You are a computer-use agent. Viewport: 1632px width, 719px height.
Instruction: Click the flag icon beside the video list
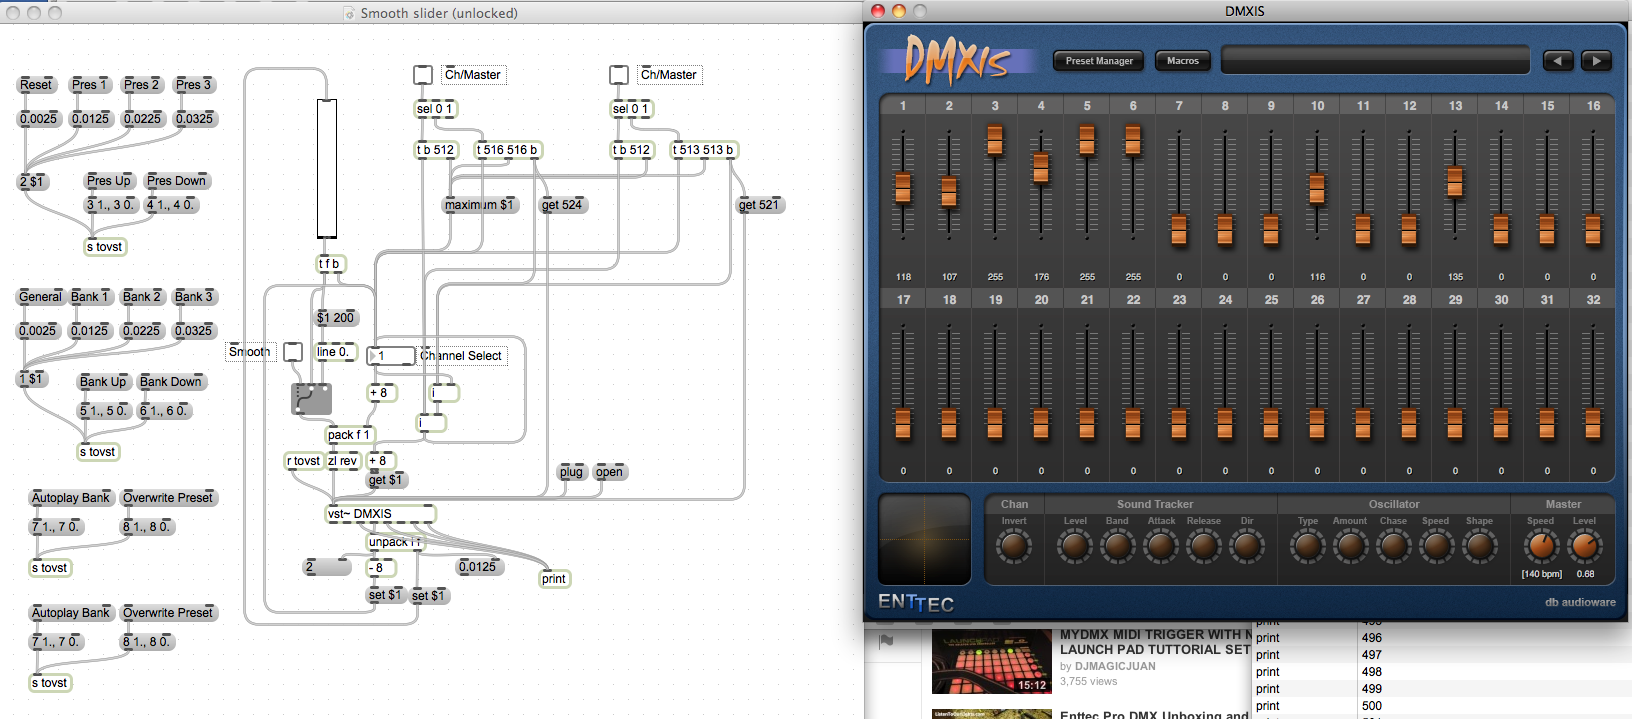pos(886,641)
